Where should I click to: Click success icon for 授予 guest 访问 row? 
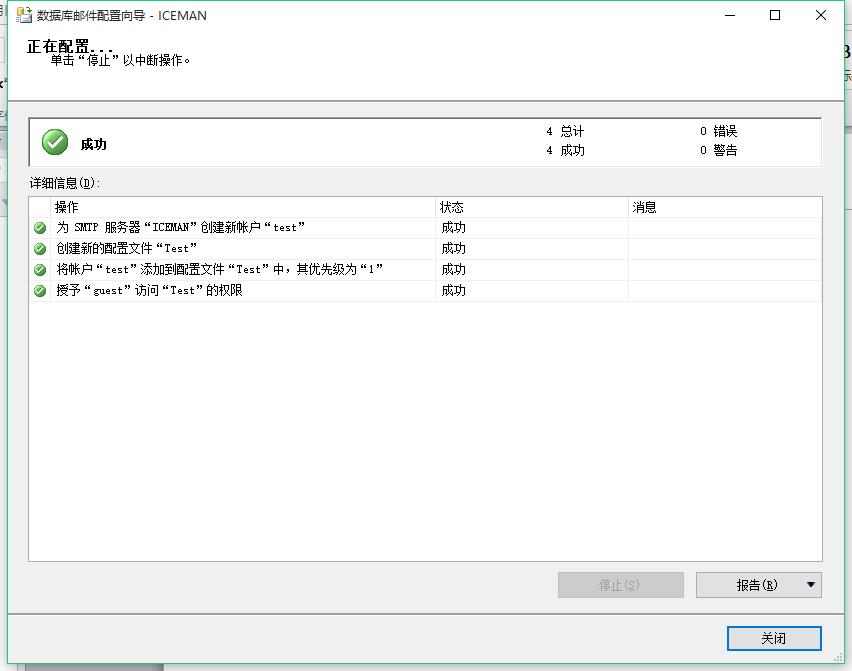pyautogui.click(x=40, y=291)
